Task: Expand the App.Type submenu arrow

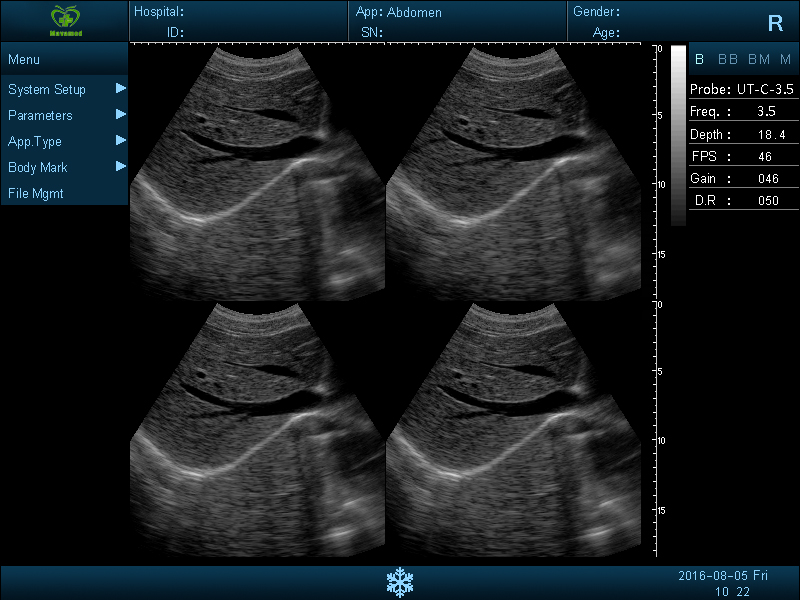Action: tap(121, 140)
